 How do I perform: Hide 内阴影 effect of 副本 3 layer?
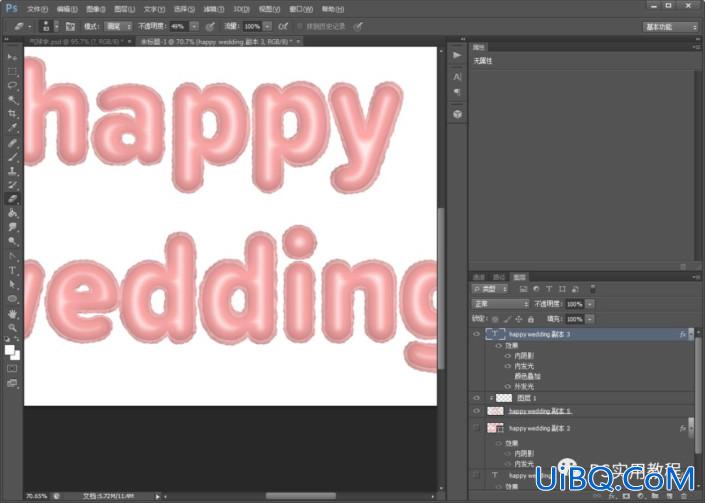pos(508,356)
